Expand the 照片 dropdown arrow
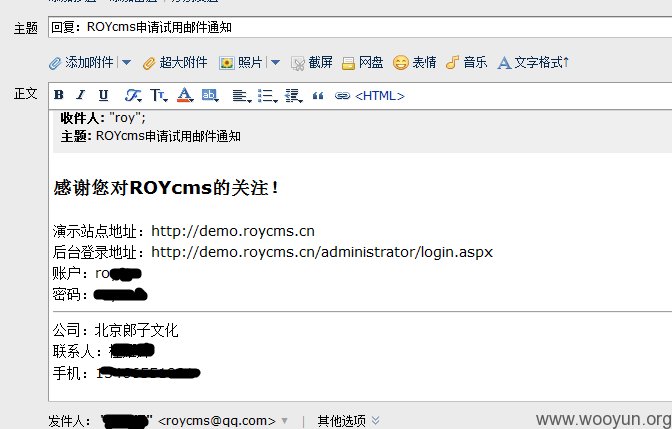Viewport: 672px width, 429px height. (275, 63)
